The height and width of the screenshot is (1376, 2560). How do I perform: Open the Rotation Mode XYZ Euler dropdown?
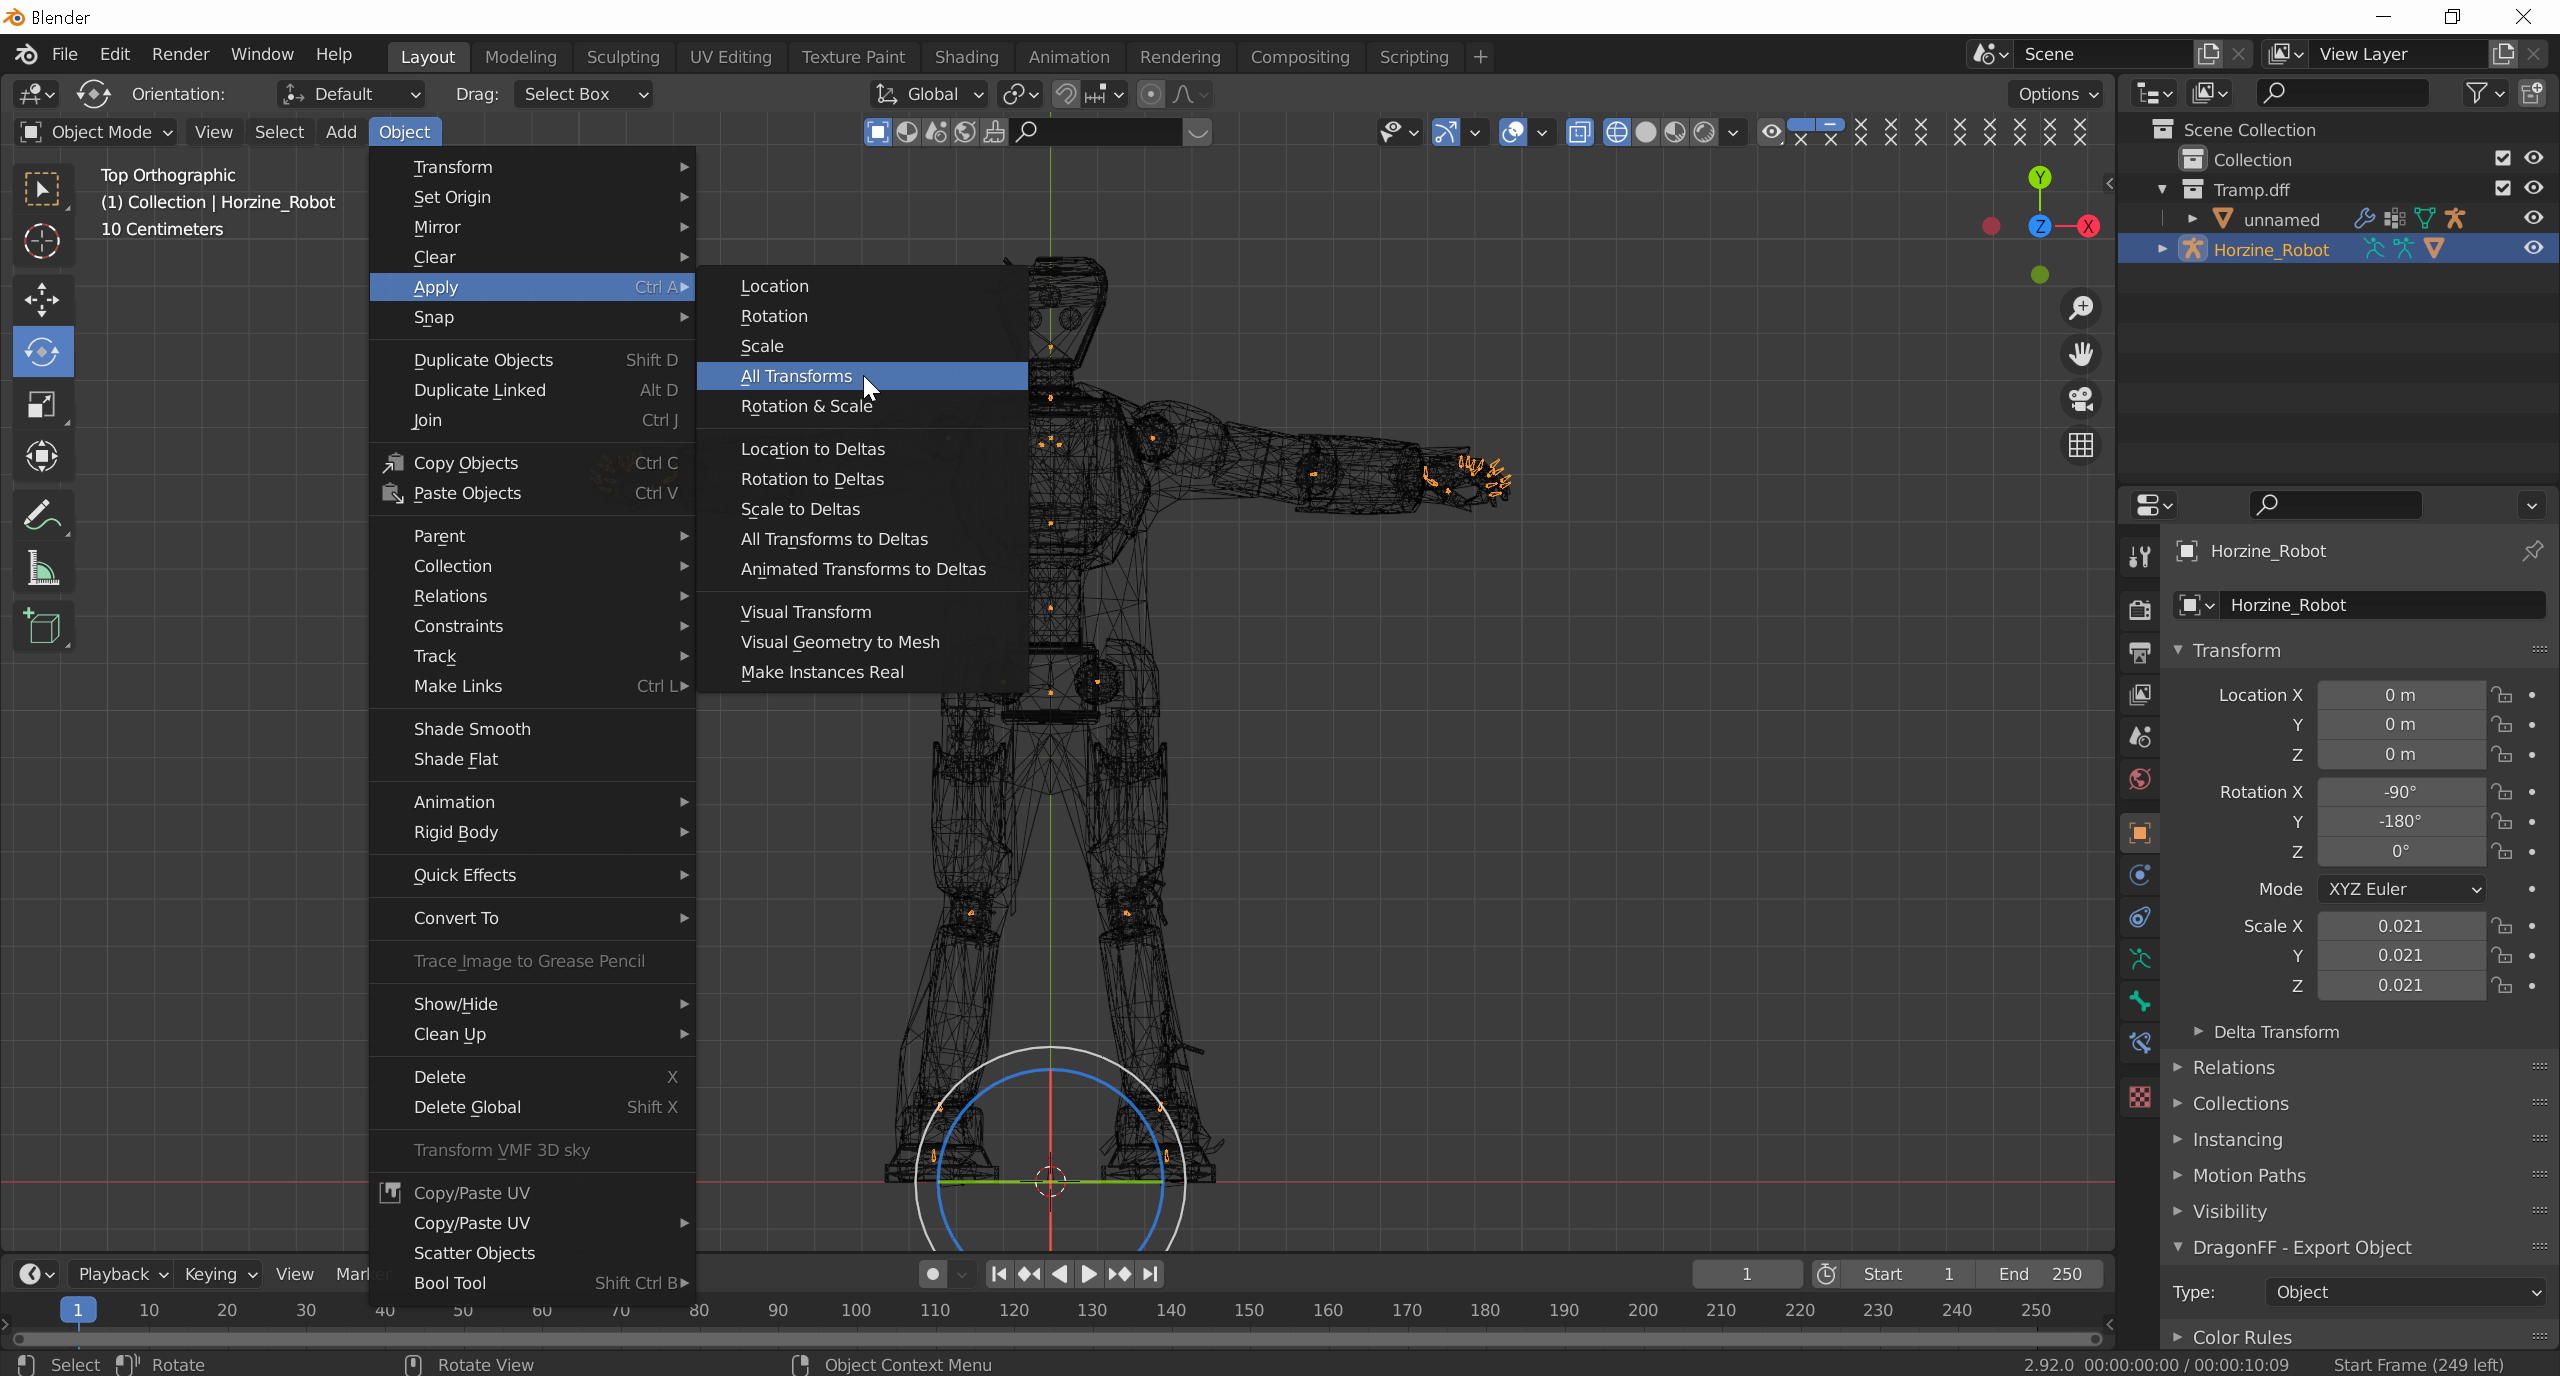pos(2402,889)
